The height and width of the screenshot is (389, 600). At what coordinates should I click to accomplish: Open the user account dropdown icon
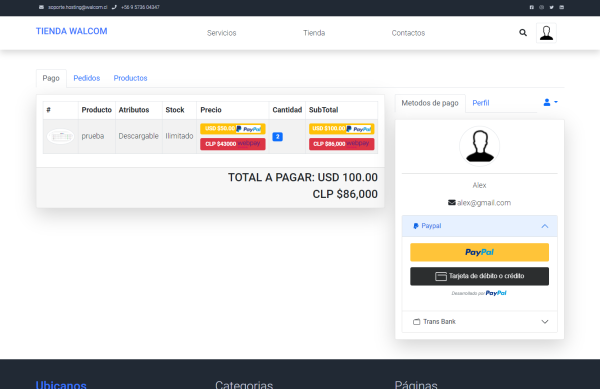click(x=550, y=103)
